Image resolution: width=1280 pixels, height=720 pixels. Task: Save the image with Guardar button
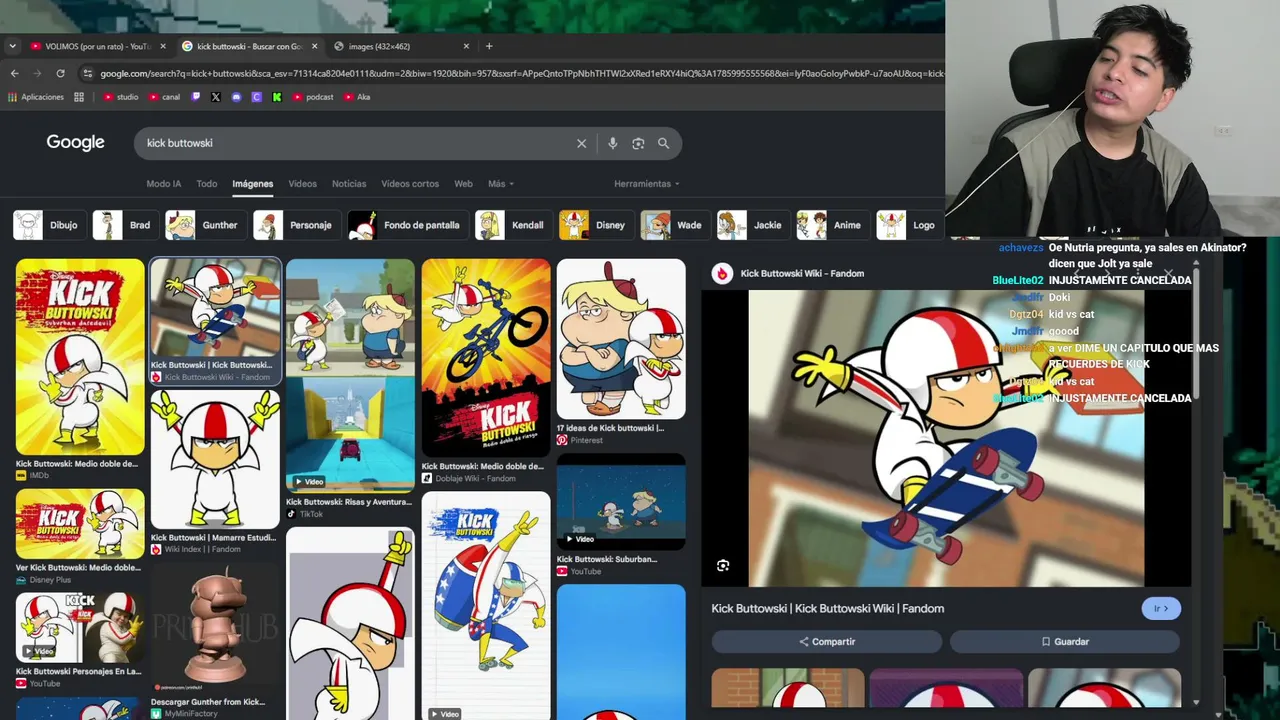pyautogui.click(x=1065, y=641)
